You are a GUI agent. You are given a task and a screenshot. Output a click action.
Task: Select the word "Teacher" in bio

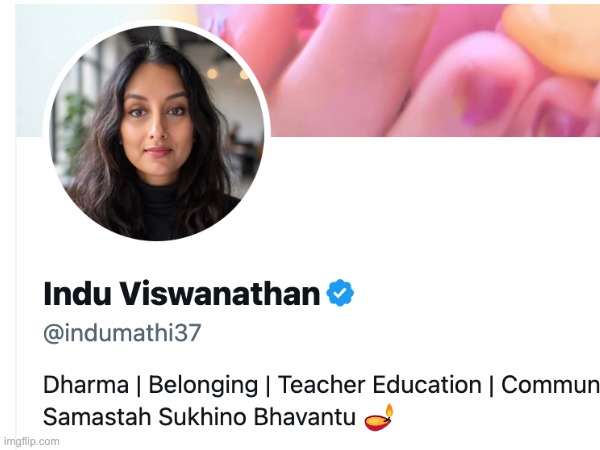click(x=322, y=385)
